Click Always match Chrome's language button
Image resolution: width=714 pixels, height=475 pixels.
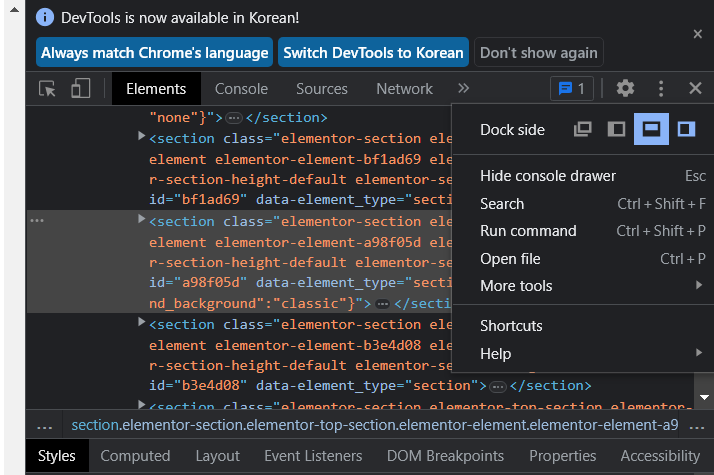(x=154, y=52)
